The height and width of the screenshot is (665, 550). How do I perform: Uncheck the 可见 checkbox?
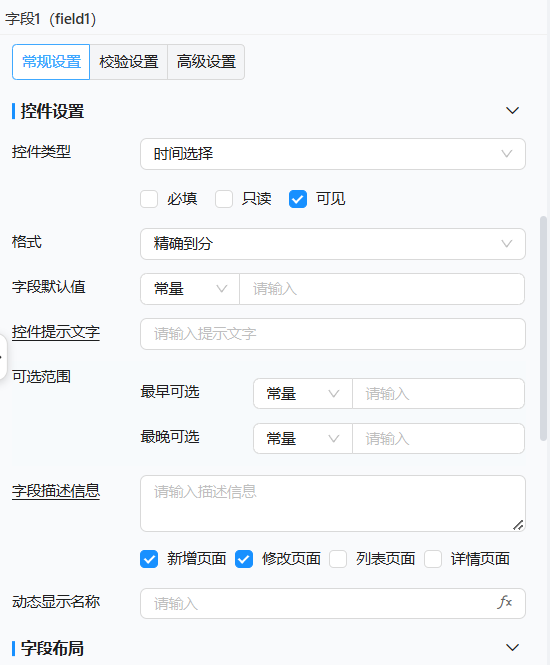tap(298, 199)
